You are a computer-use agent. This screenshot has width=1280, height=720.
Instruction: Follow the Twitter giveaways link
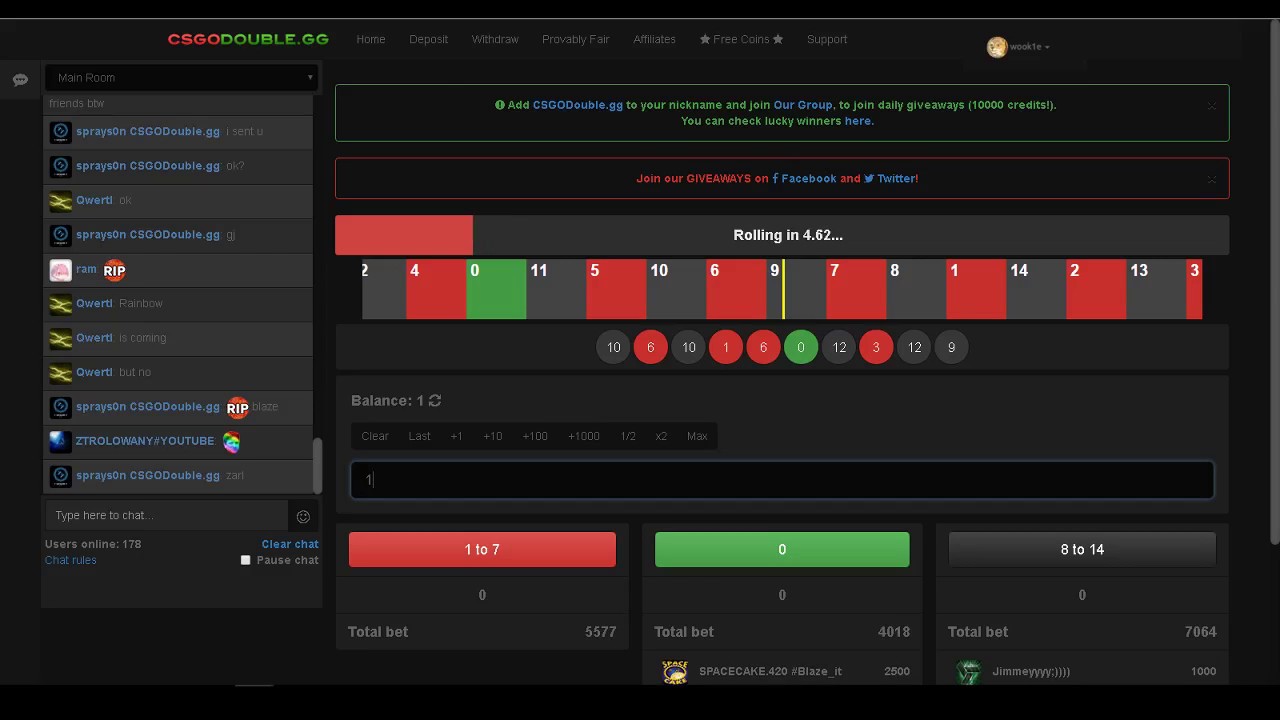tap(890, 179)
